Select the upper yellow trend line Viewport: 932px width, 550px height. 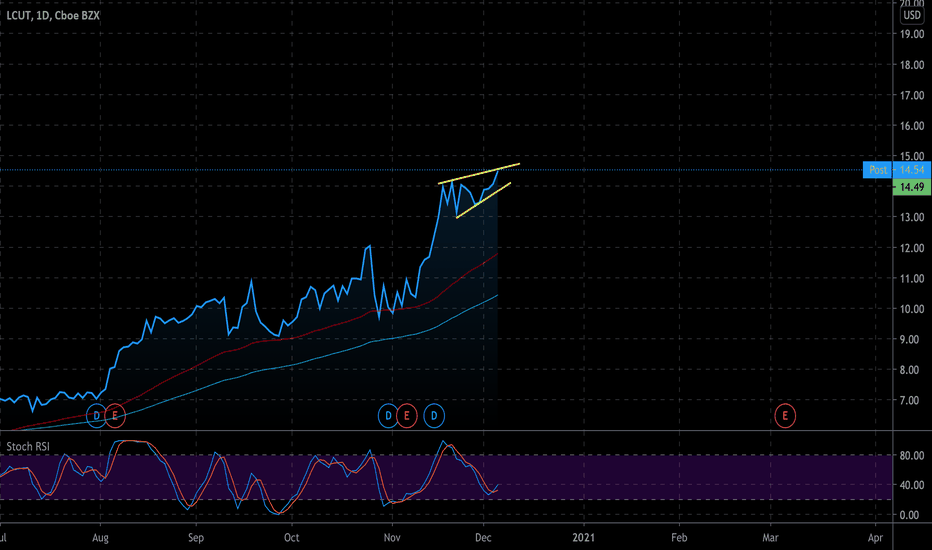point(479,173)
